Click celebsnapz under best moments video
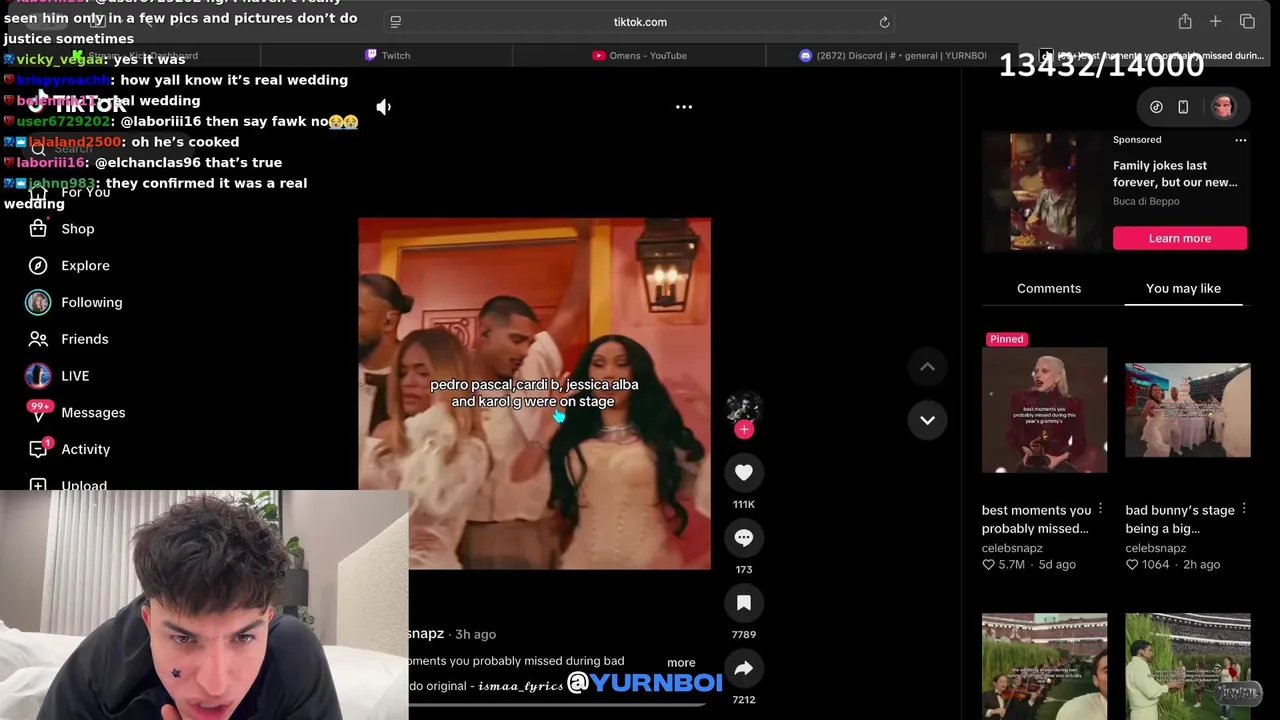 point(1012,548)
